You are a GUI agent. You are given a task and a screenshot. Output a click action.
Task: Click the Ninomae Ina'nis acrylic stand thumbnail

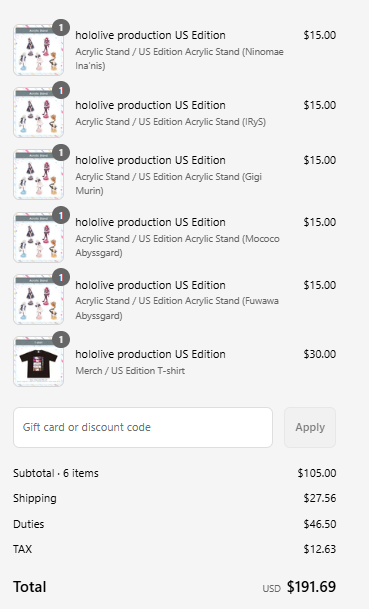pyautogui.click(x=38, y=50)
